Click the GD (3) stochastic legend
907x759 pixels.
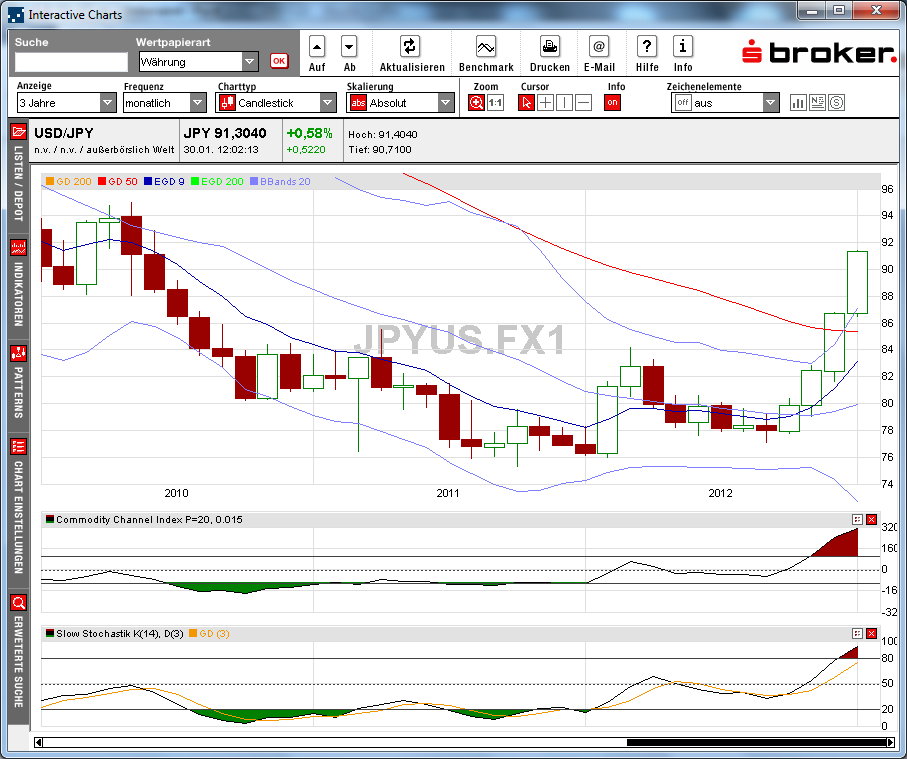[209, 633]
